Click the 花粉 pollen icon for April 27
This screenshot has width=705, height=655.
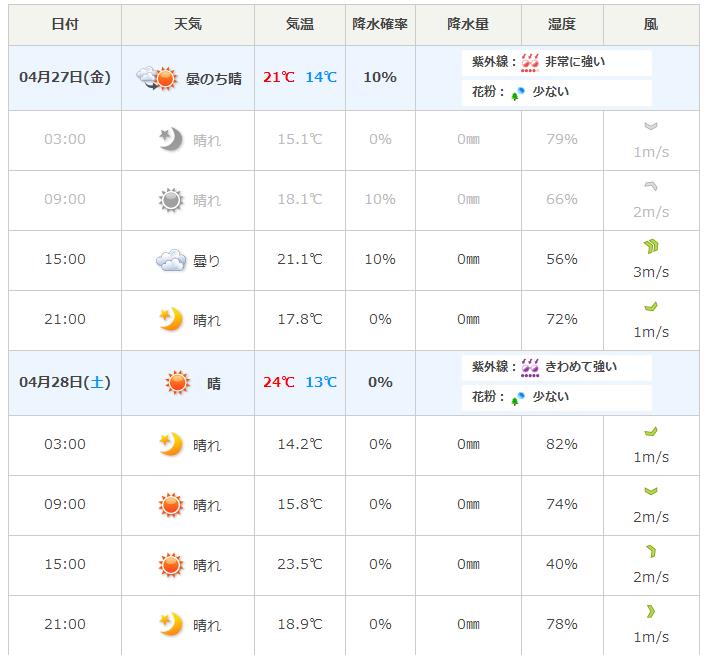pos(518,93)
